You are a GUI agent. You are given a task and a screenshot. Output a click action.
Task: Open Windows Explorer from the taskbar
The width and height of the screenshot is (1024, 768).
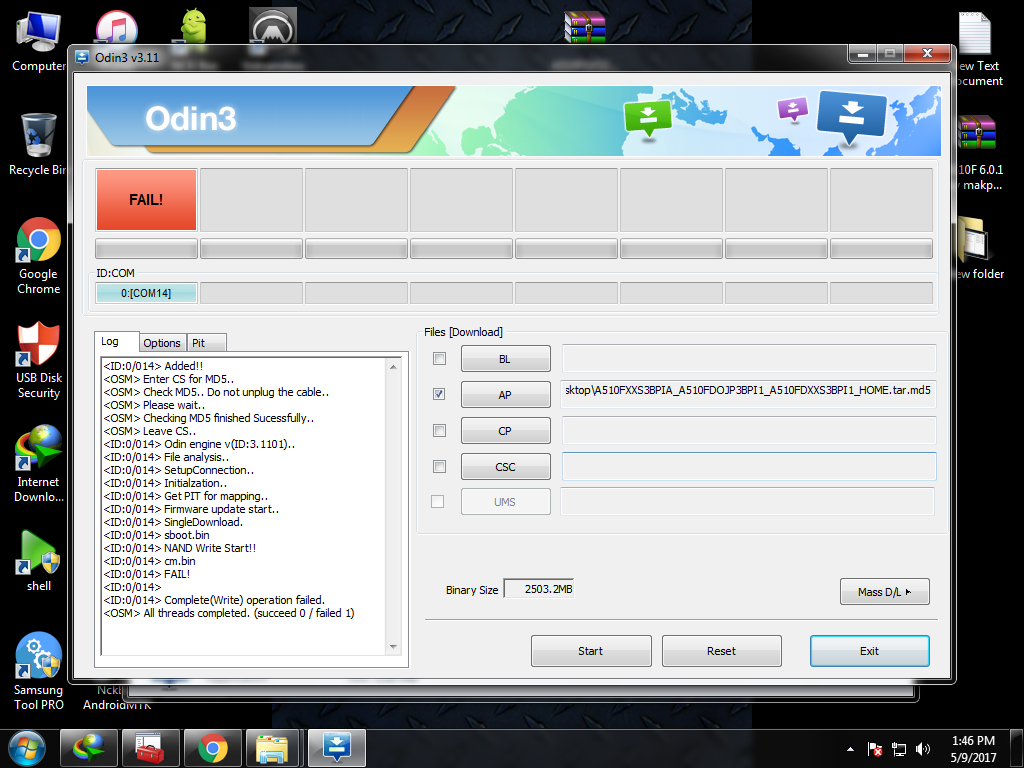[272, 747]
